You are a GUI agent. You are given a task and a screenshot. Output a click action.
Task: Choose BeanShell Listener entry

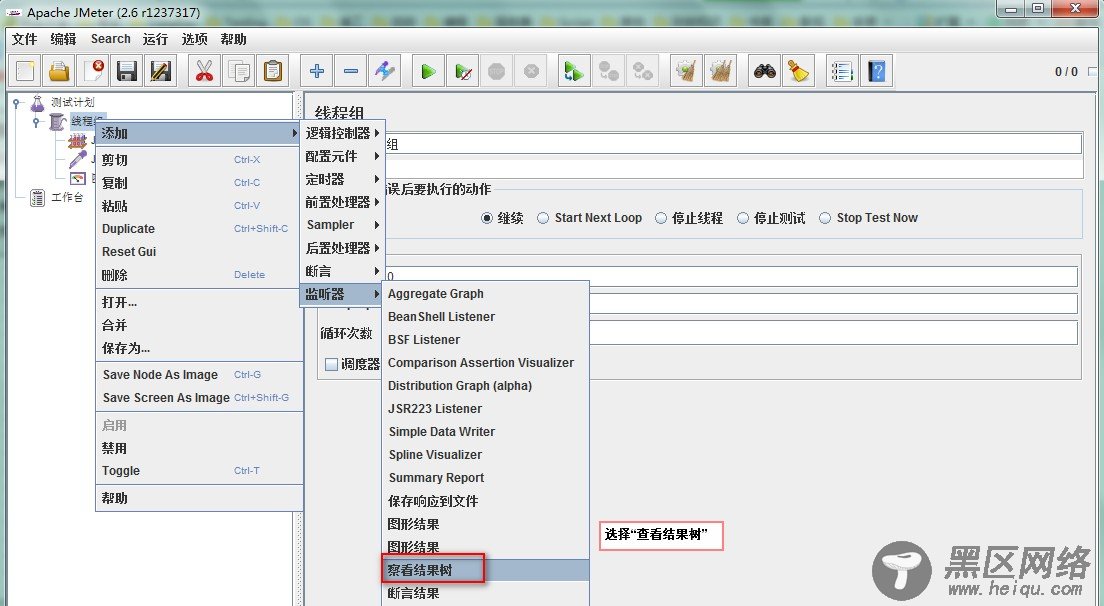[486, 317]
